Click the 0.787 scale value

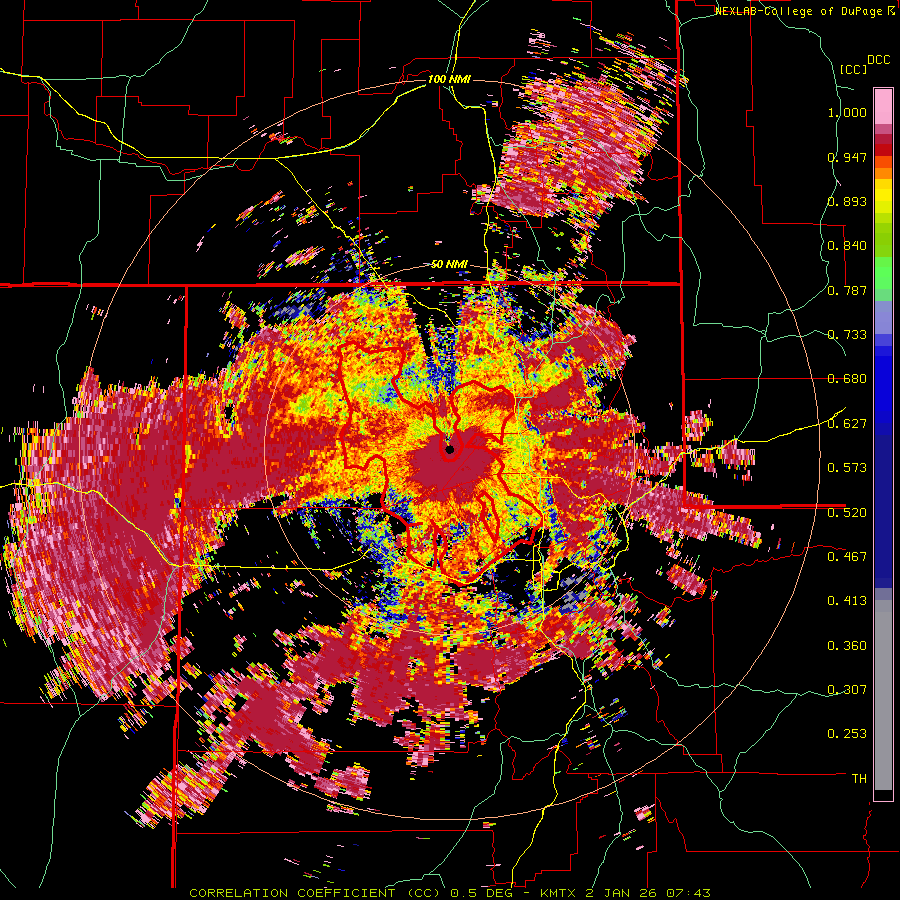[847, 290]
